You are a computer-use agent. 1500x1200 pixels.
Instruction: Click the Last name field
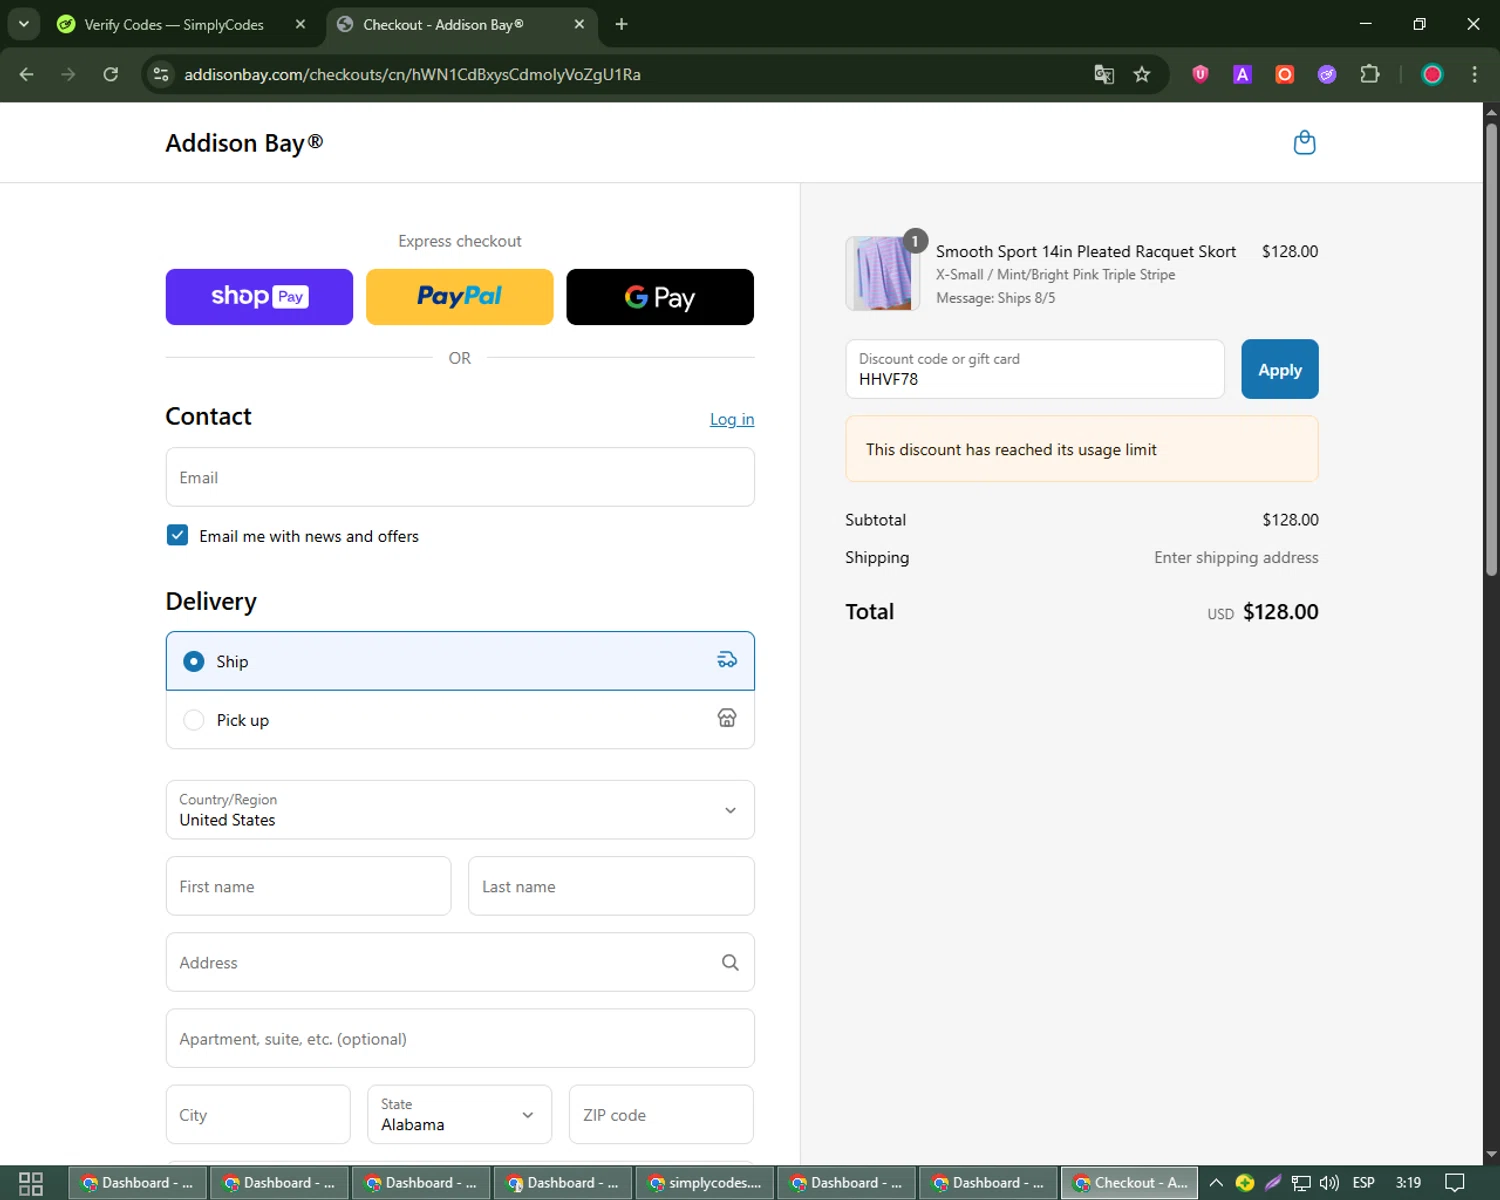tap(611, 886)
